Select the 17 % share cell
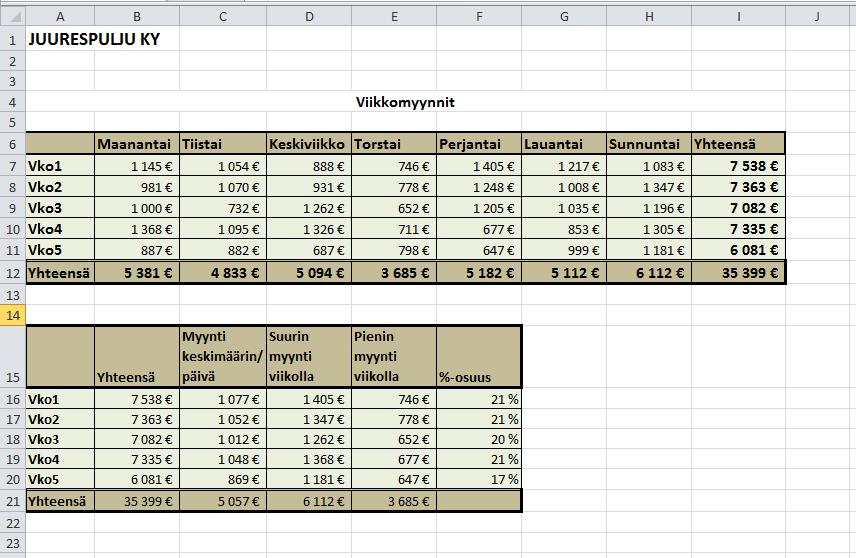856x558 pixels. (x=479, y=479)
